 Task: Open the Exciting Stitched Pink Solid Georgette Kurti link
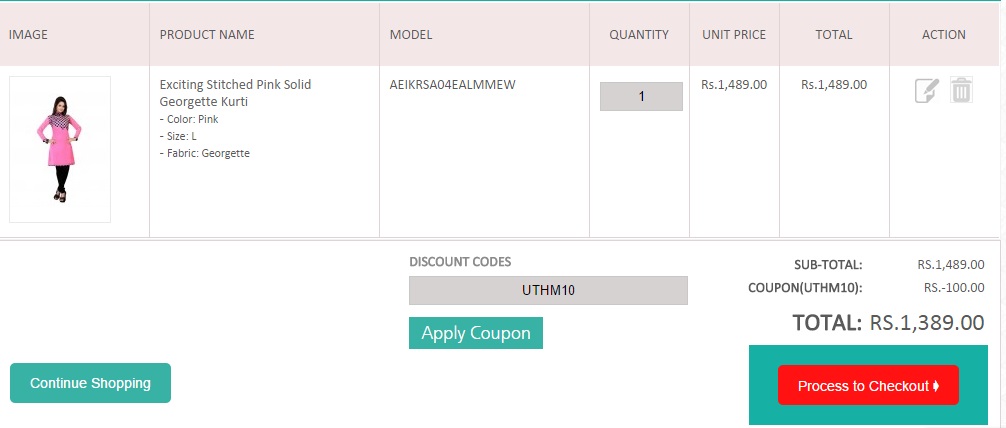235,93
